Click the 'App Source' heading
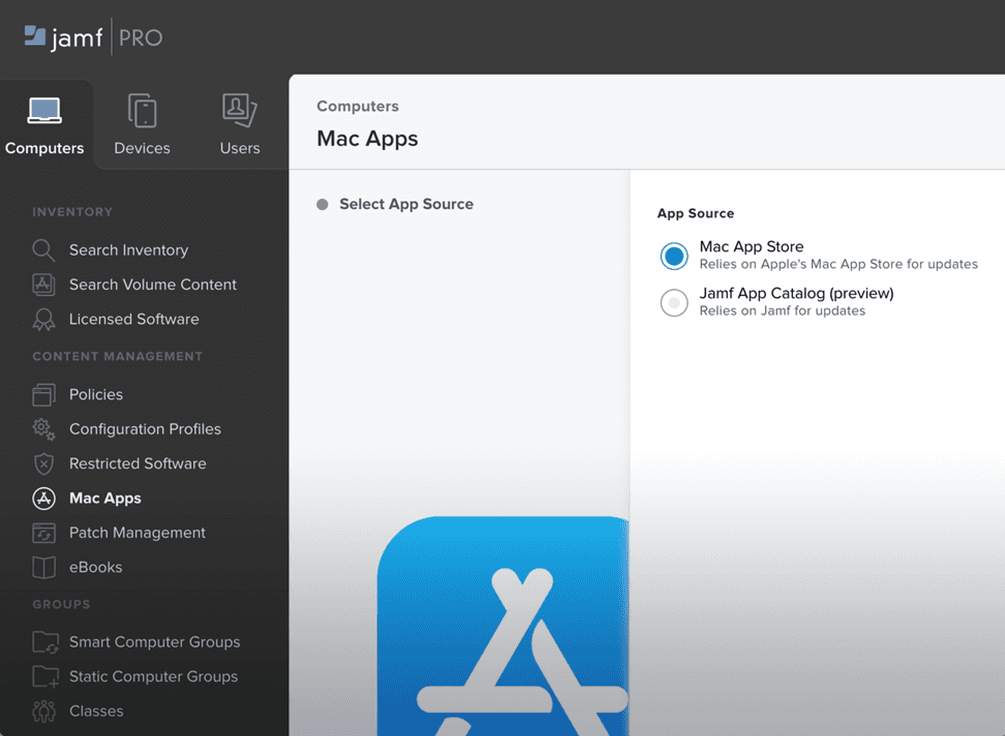The width and height of the screenshot is (1005, 736). coord(695,213)
